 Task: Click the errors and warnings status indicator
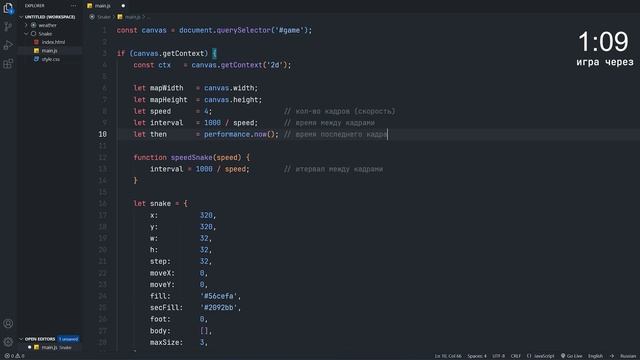14,356
